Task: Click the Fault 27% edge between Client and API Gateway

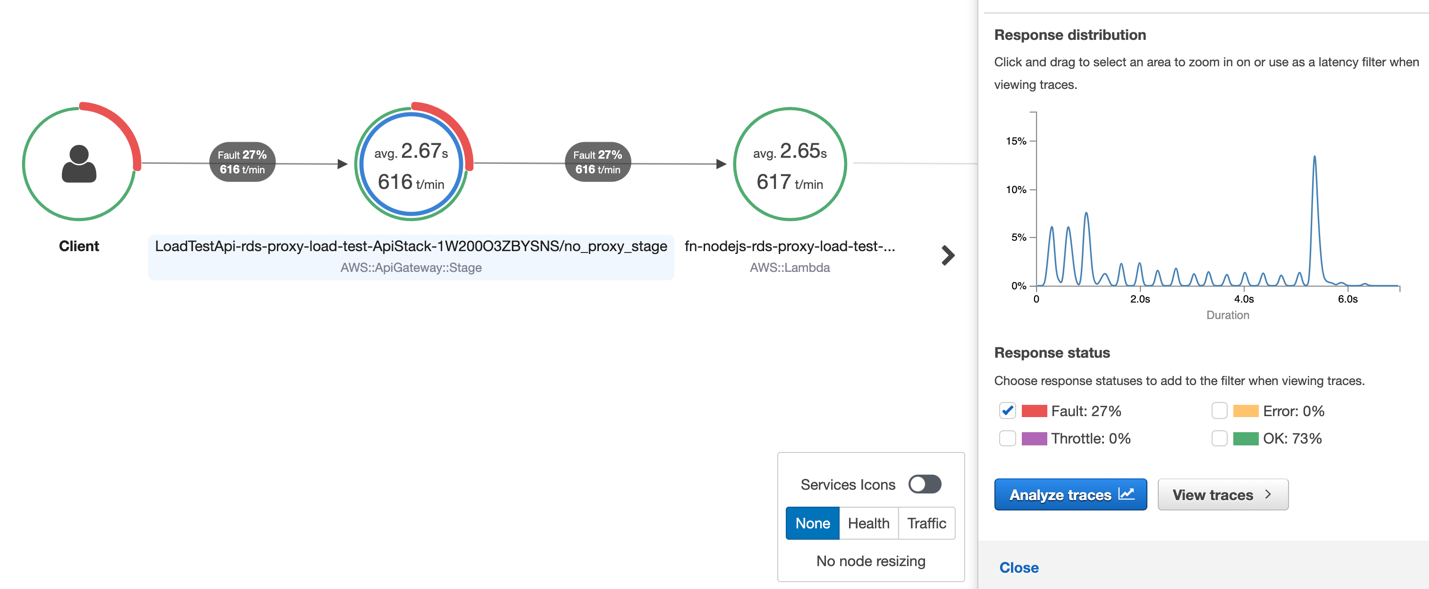Action: [242, 162]
